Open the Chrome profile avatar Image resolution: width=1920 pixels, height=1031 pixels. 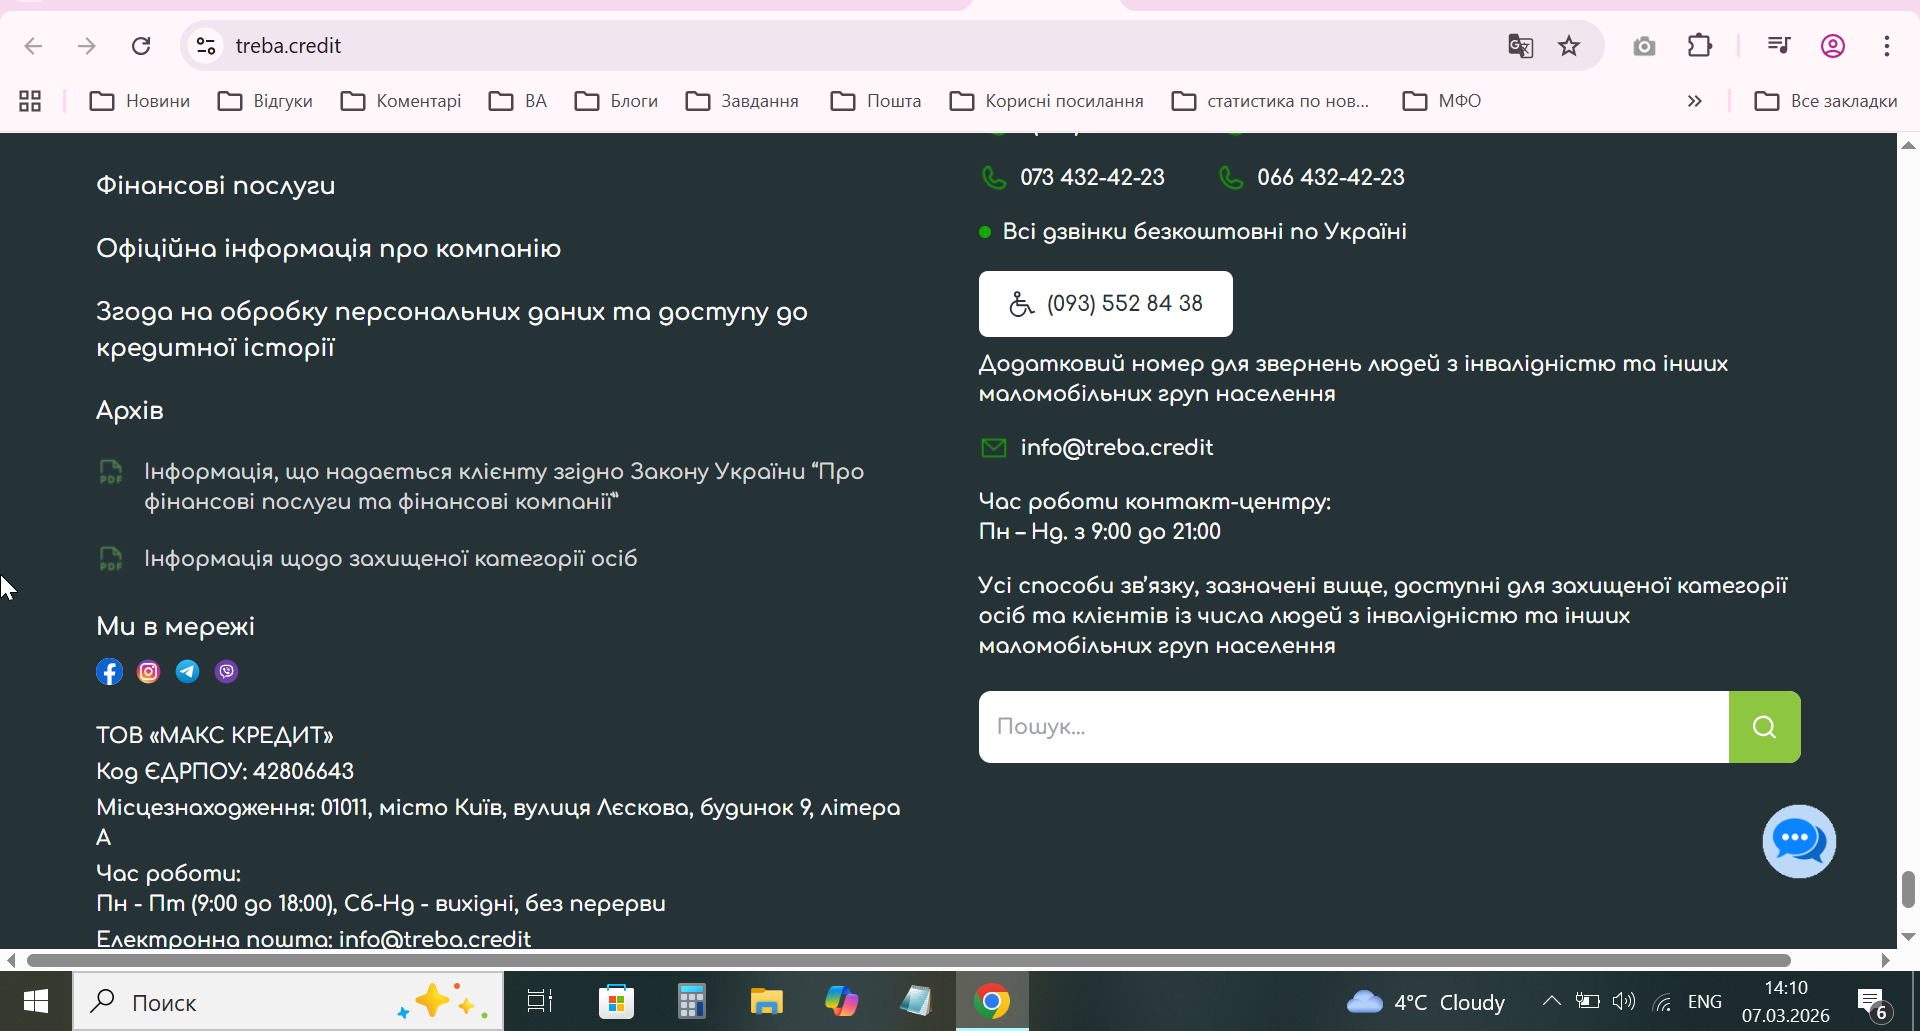(x=1833, y=46)
